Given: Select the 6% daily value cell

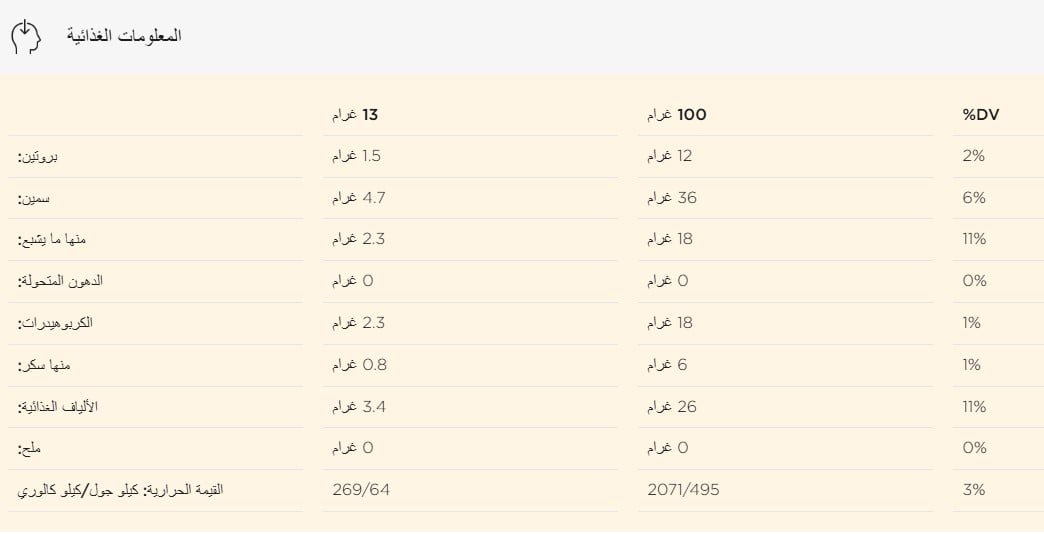Looking at the screenshot, I should tap(974, 199).
